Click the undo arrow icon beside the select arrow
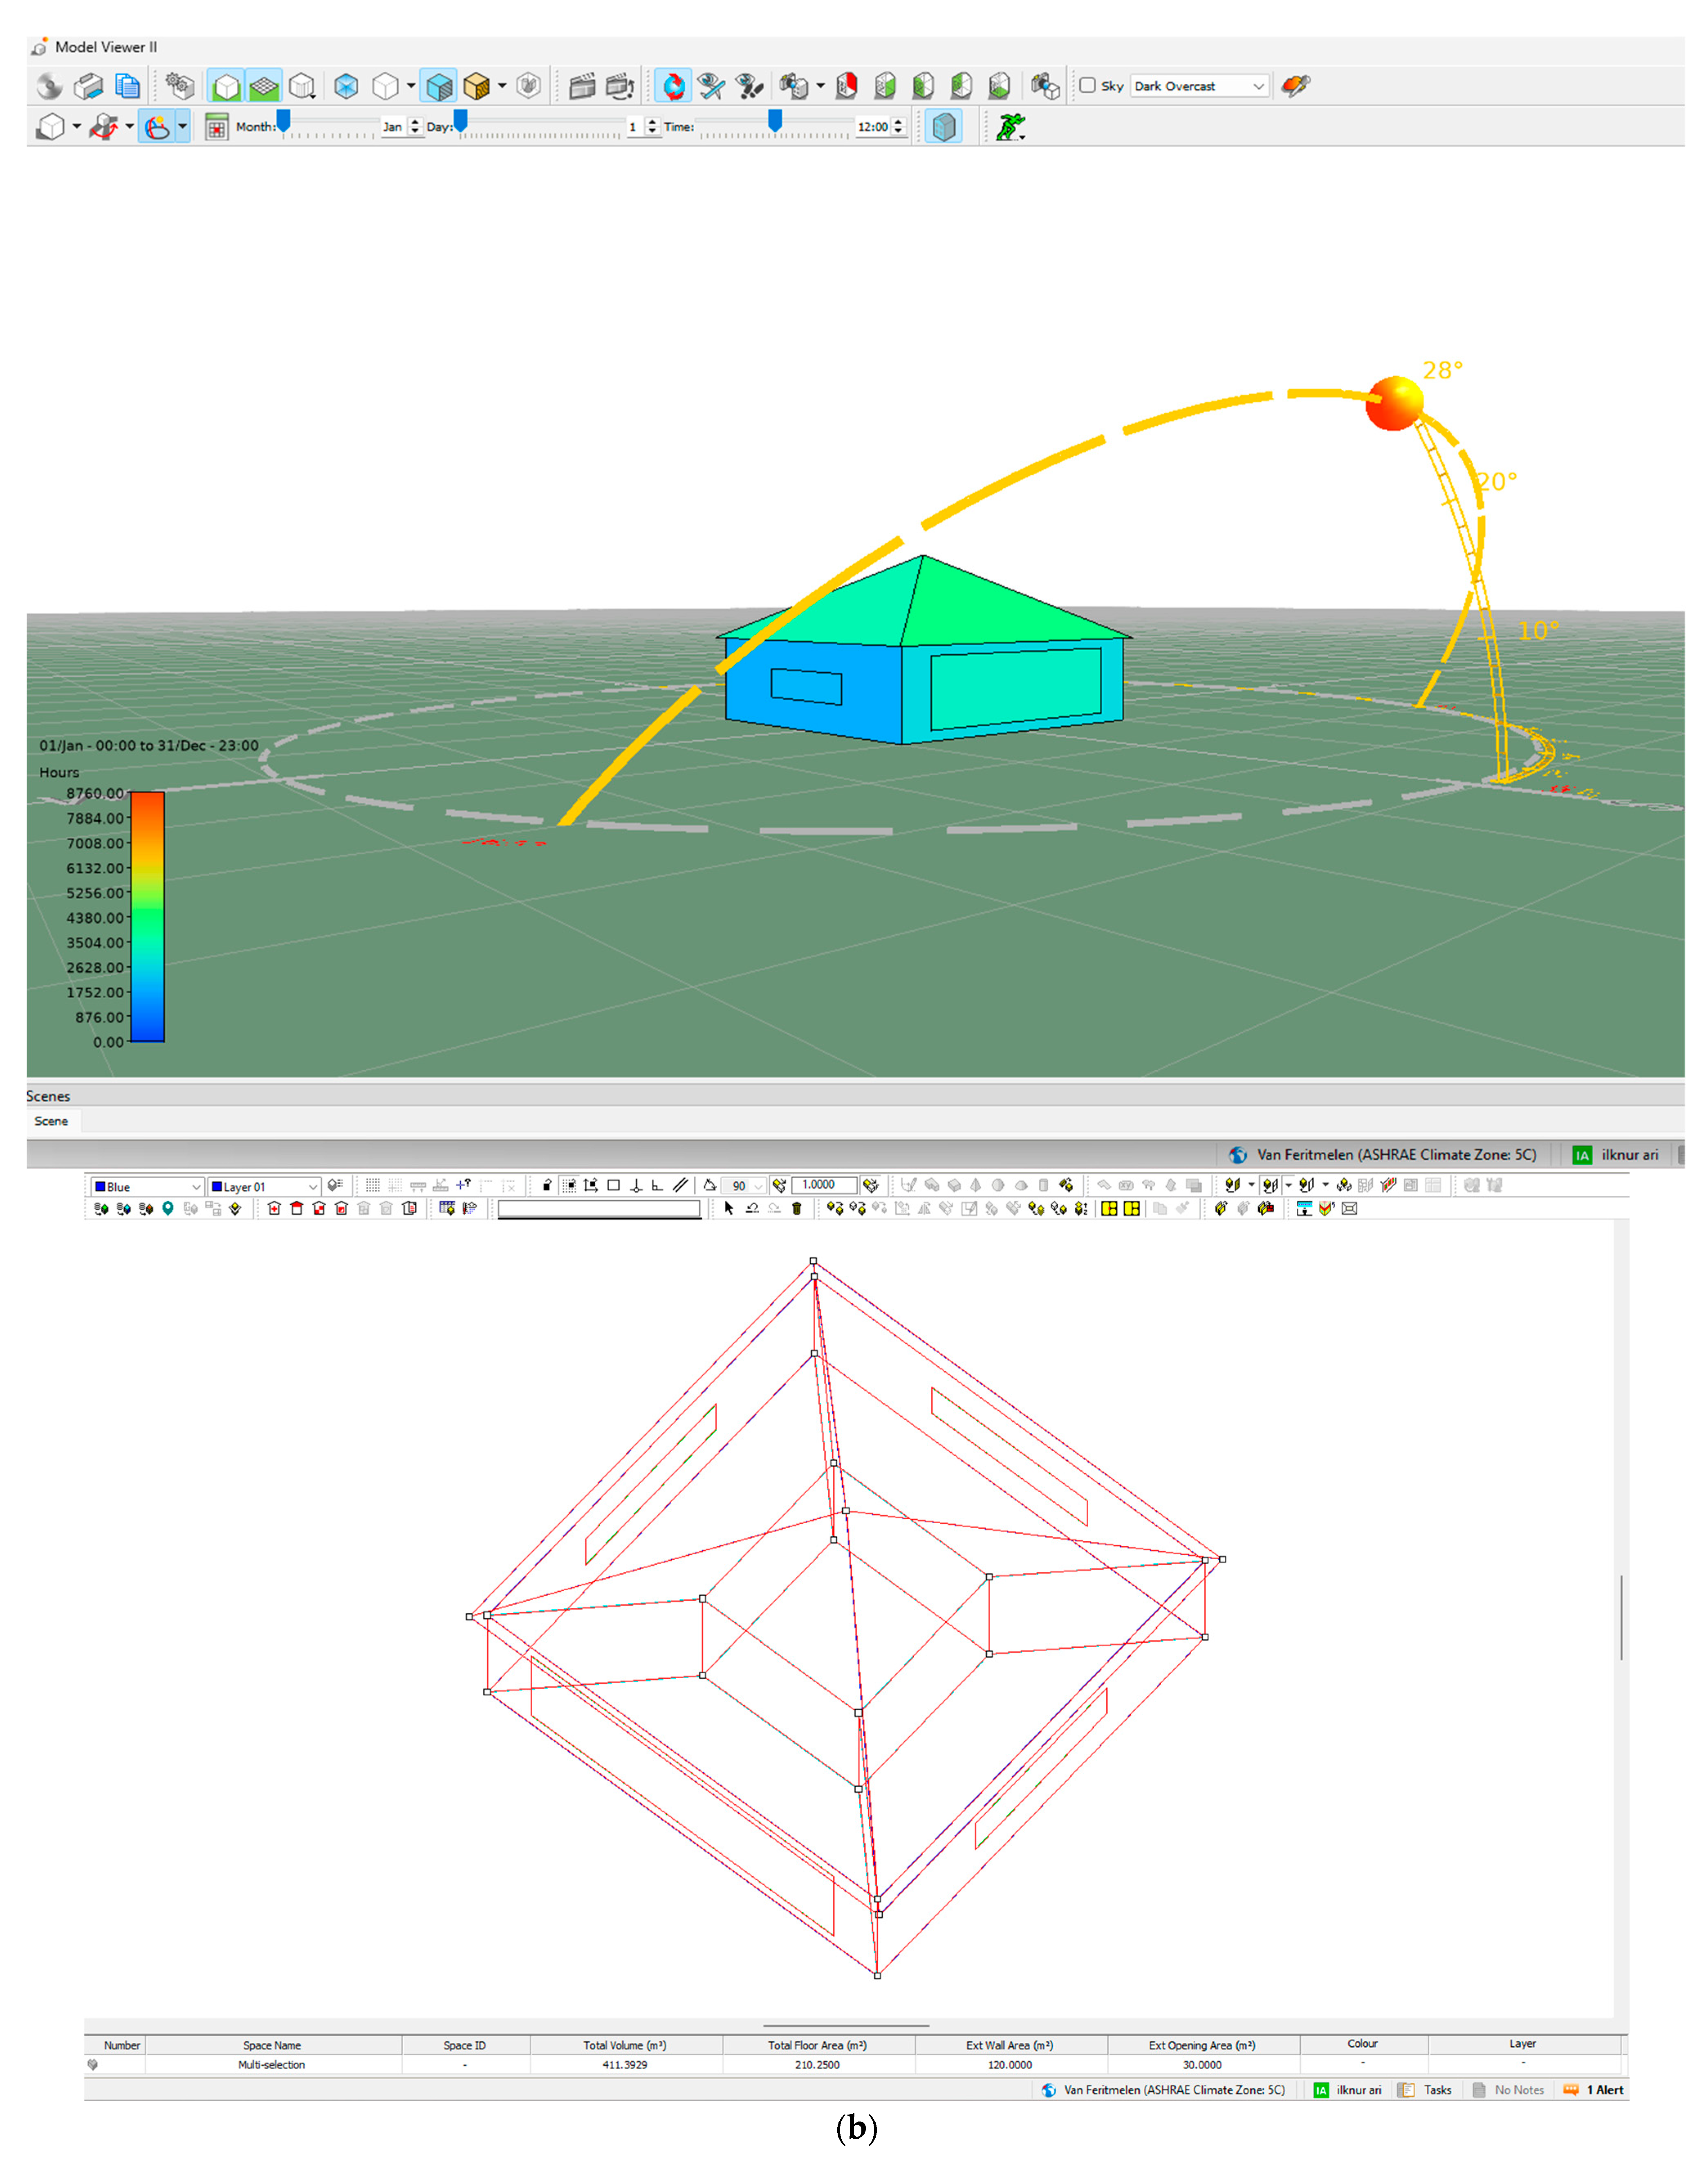The height and width of the screenshot is (2162, 1708). coord(752,1208)
